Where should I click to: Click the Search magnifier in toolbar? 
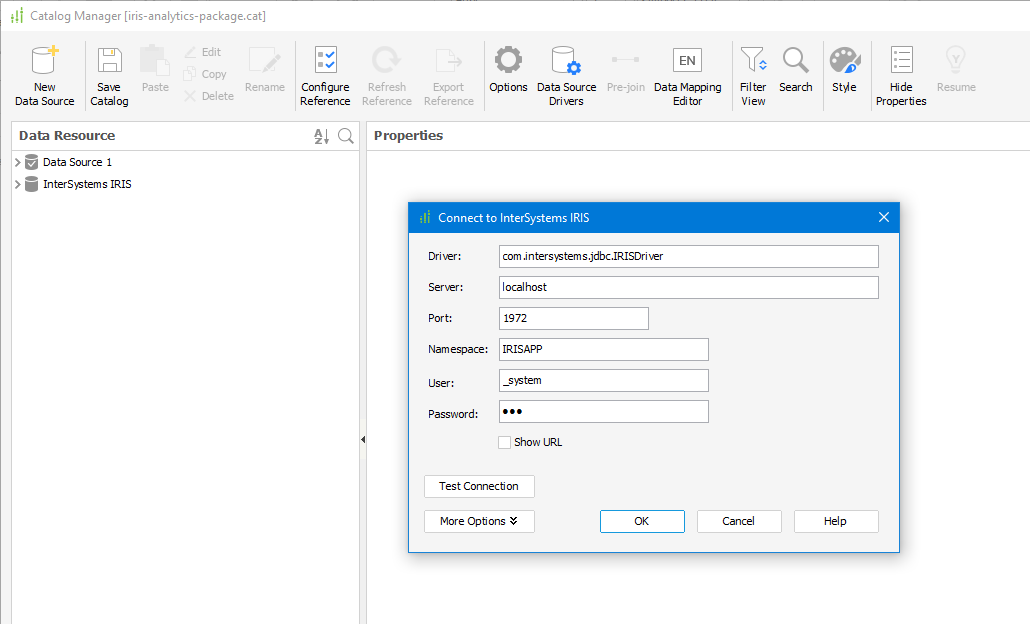click(x=795, y=62)
